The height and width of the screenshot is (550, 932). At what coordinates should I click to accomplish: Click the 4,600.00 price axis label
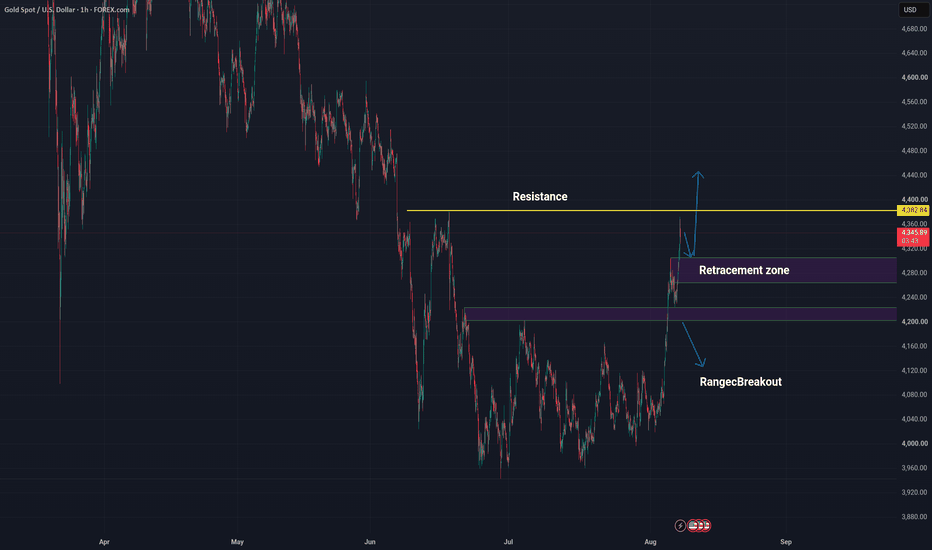pos(914,77)
